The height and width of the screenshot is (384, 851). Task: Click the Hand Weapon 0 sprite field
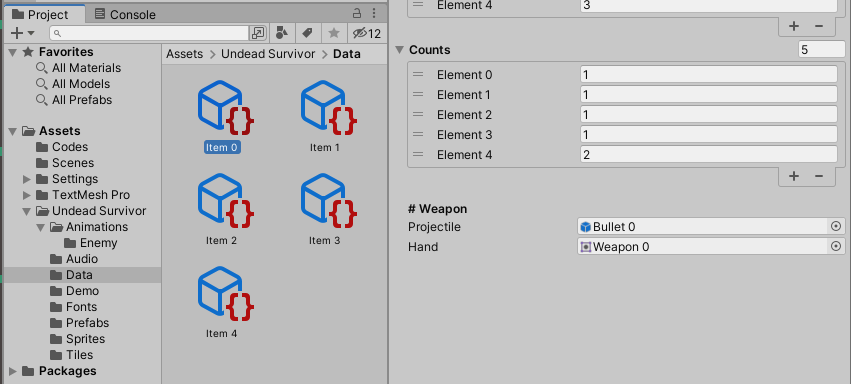(703, 247)
